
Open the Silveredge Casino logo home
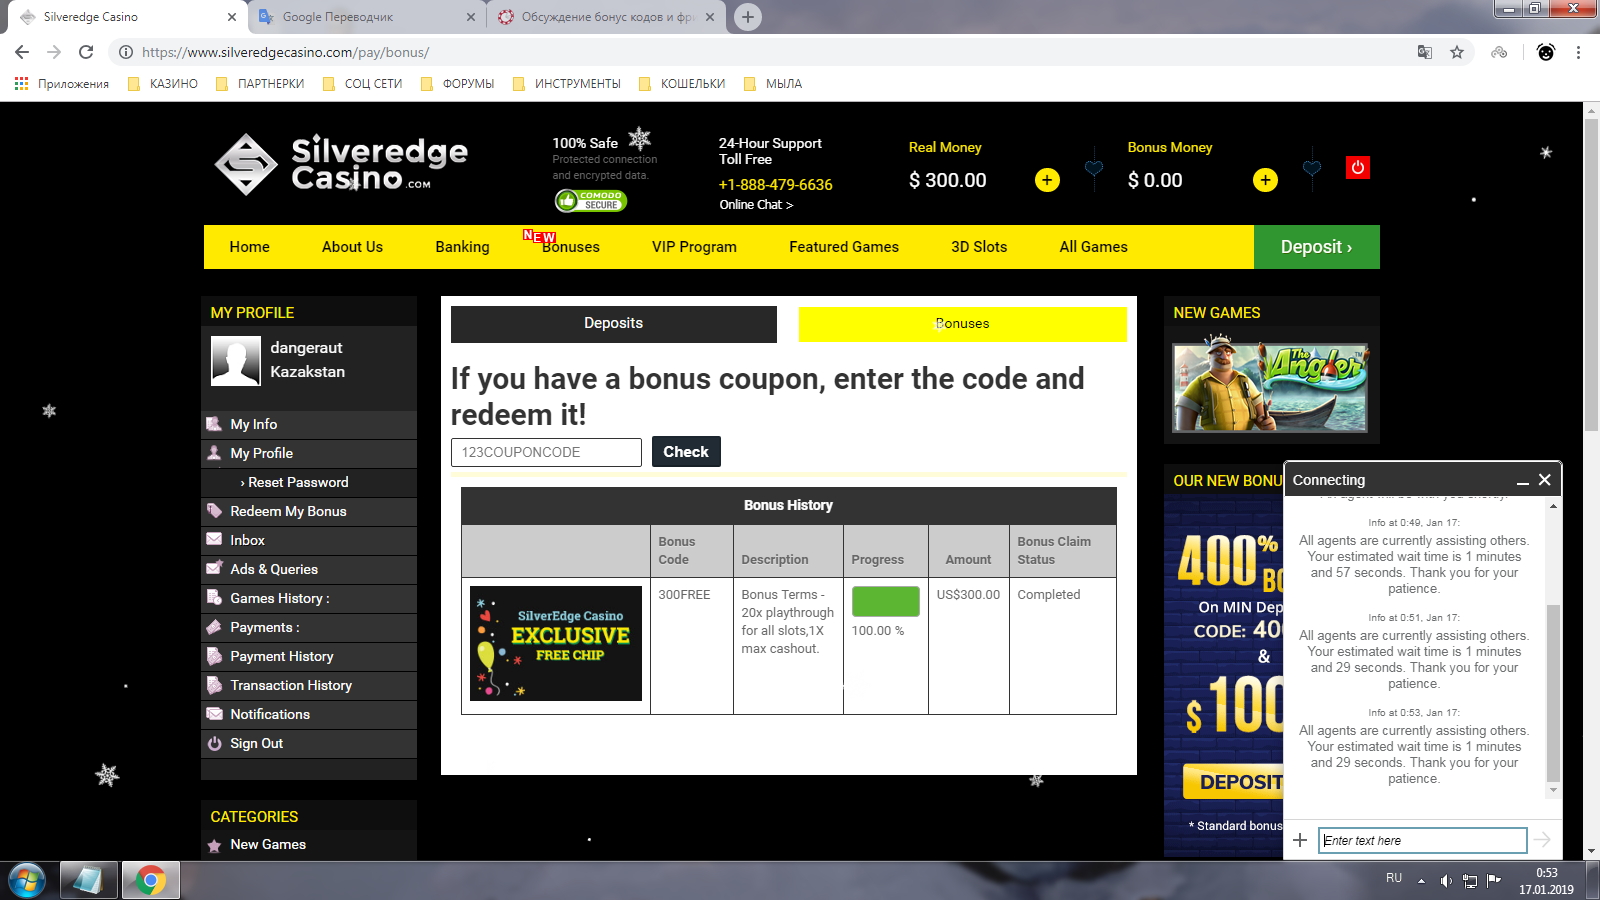point(342,164)
